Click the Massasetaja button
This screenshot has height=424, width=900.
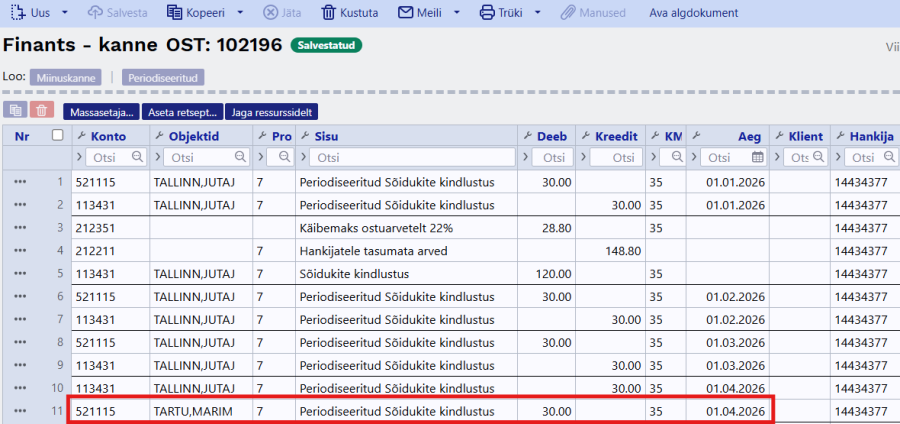(102, 112)
